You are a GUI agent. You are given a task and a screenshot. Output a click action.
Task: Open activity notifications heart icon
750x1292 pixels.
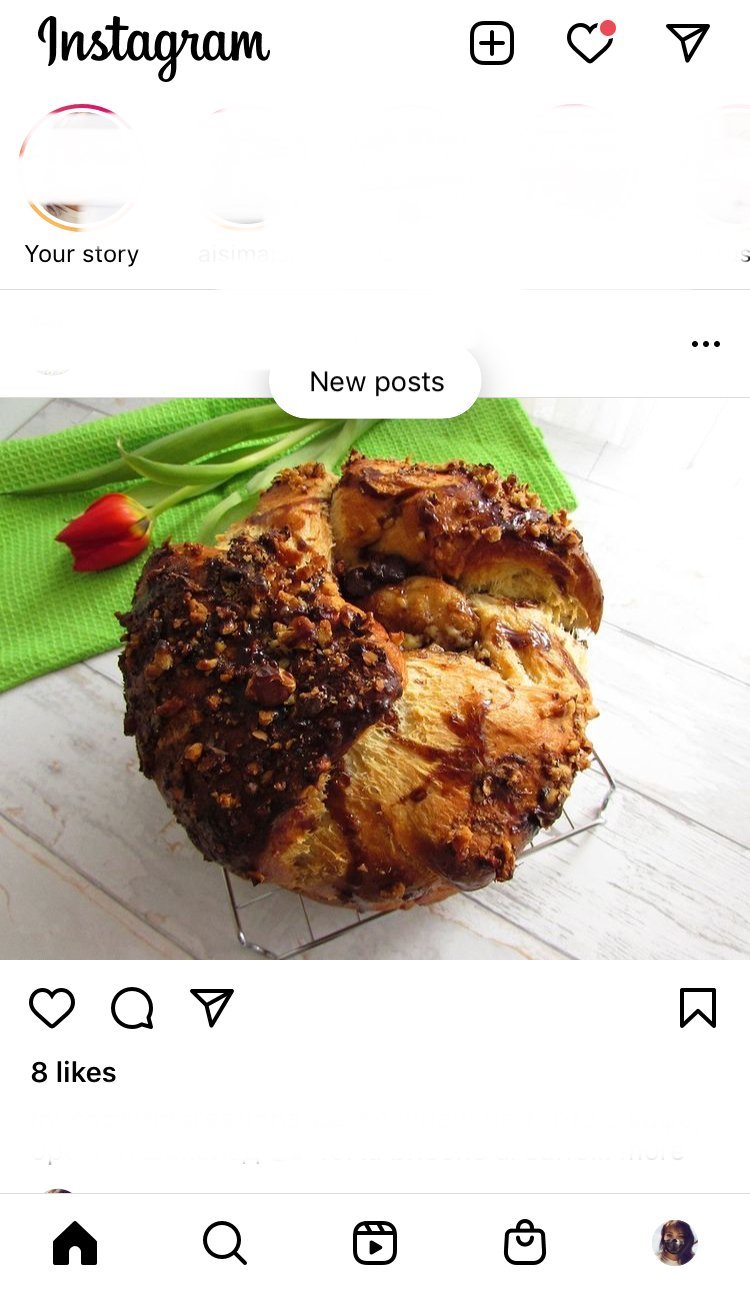[x=590, y=42]
